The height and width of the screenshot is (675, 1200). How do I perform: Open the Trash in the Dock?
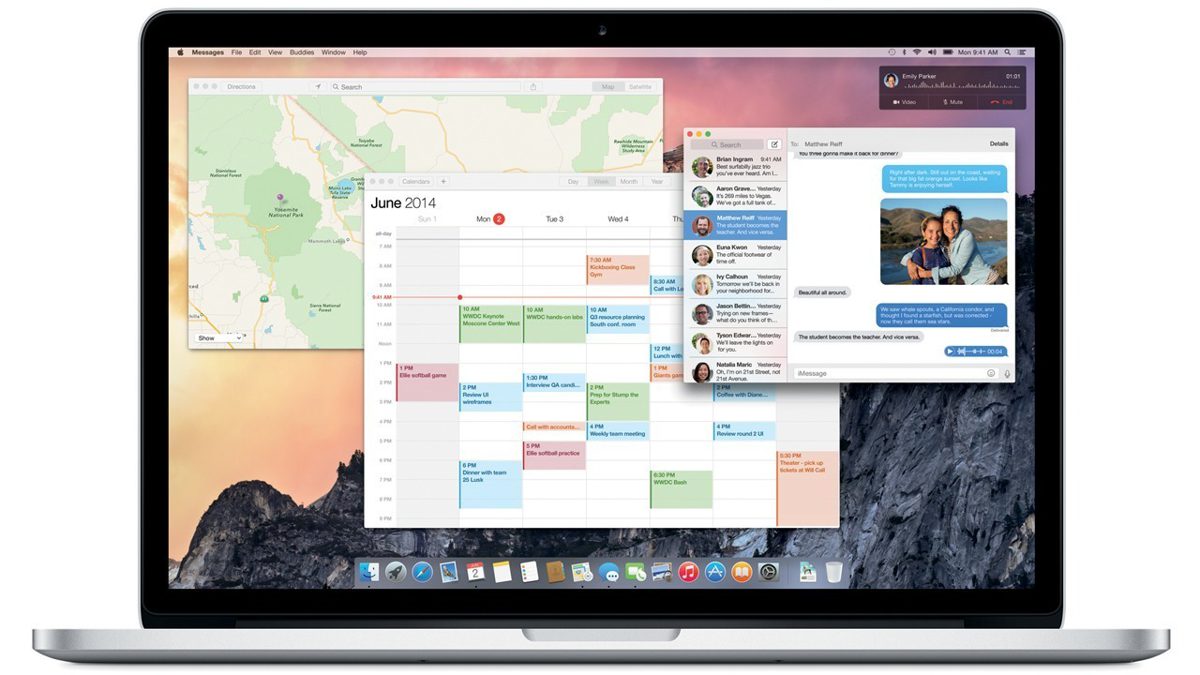[x=834, y=572]
